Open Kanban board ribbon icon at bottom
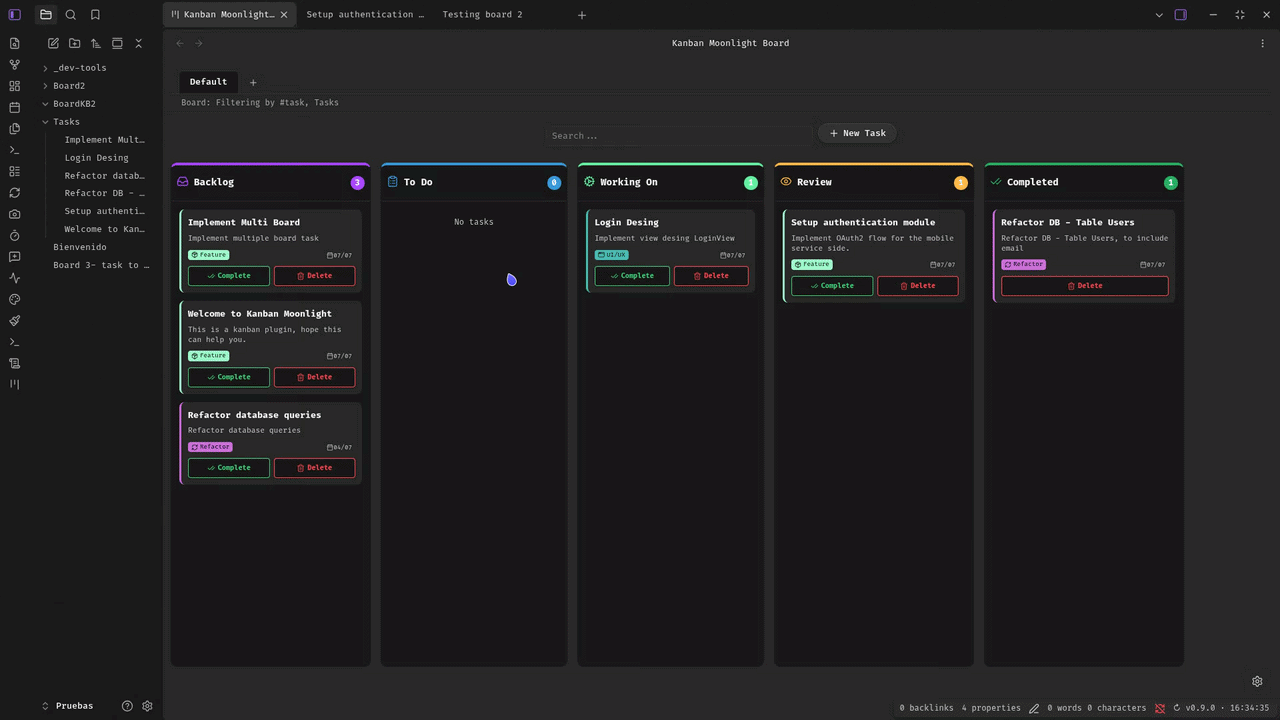Image resolution: width=1280 pixels, height=720 pixels. [x=14, y=384]
